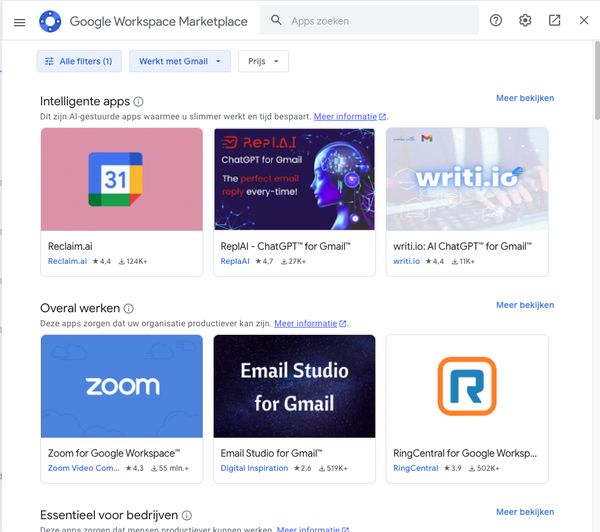Click Zoom for Google Workspace title
600x532 pixels.
114,454
